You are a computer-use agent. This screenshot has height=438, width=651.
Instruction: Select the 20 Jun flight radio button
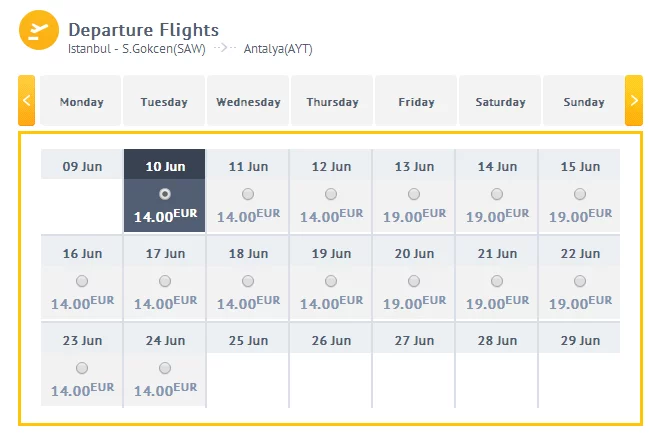414,282
